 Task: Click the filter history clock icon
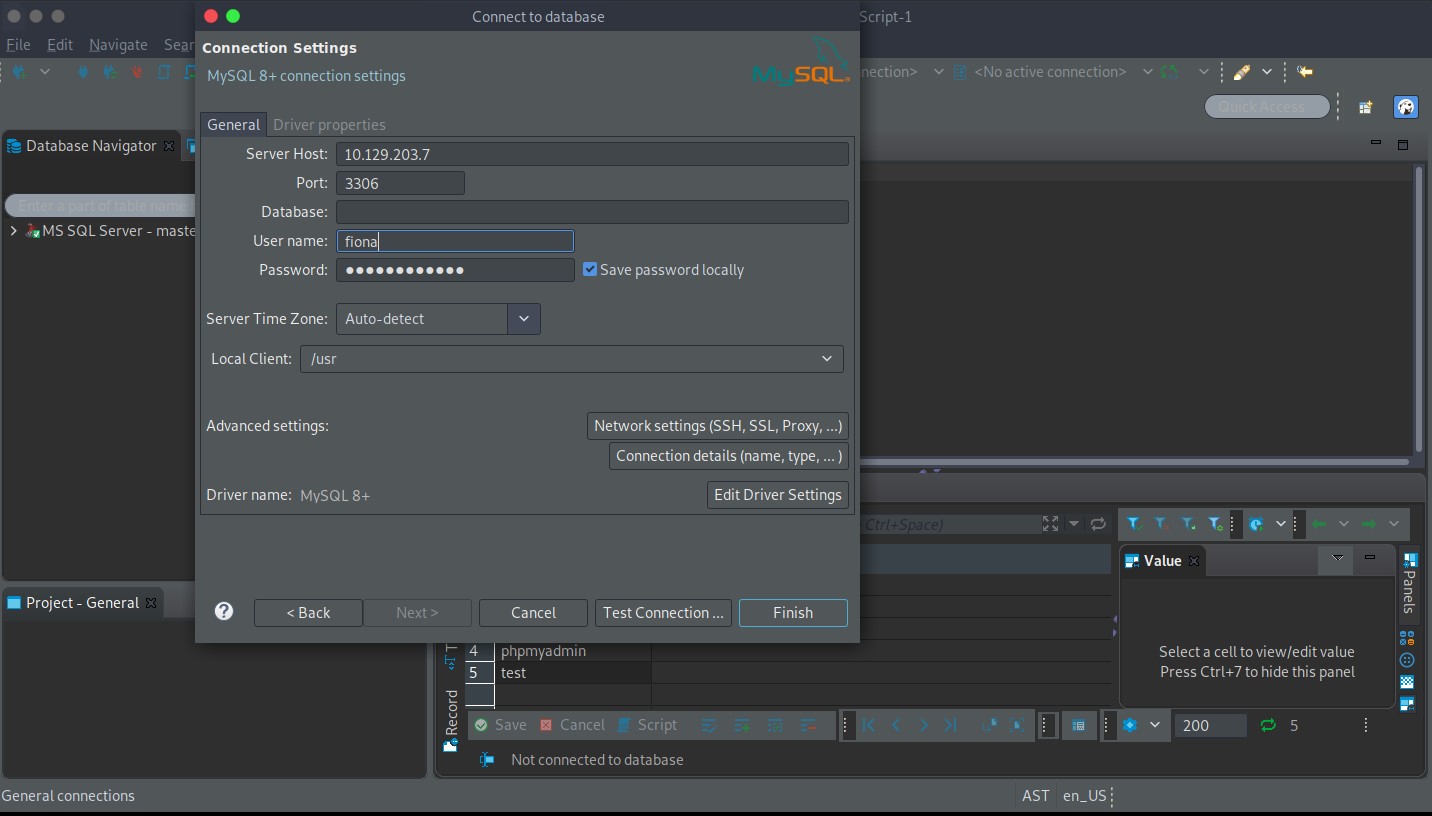[1256, 523]
